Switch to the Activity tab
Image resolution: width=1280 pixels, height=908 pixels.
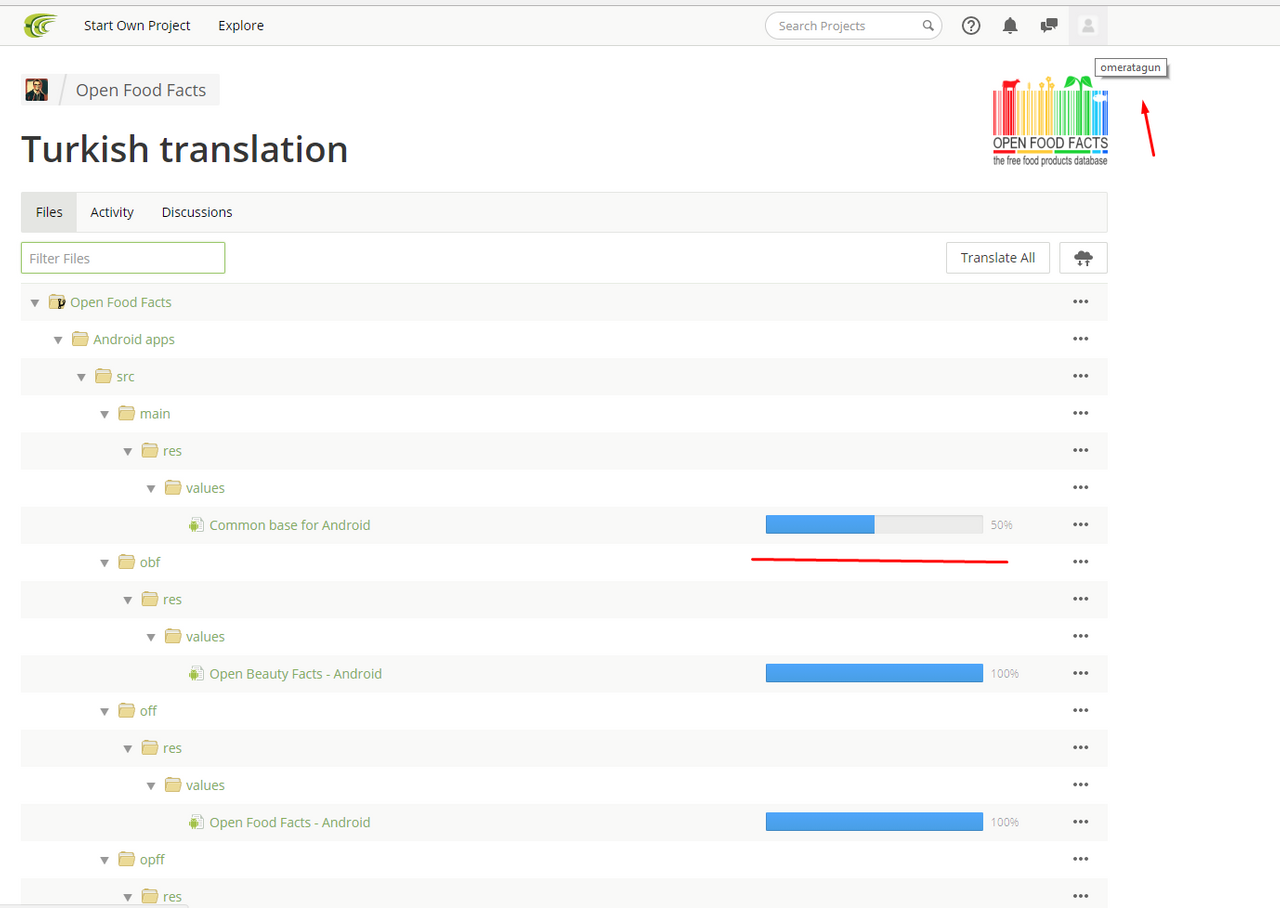(112, 212)
